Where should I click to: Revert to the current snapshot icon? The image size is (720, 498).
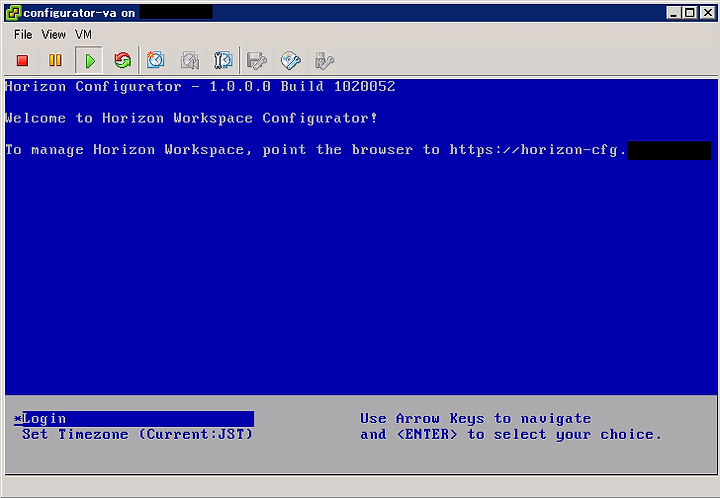190,60
